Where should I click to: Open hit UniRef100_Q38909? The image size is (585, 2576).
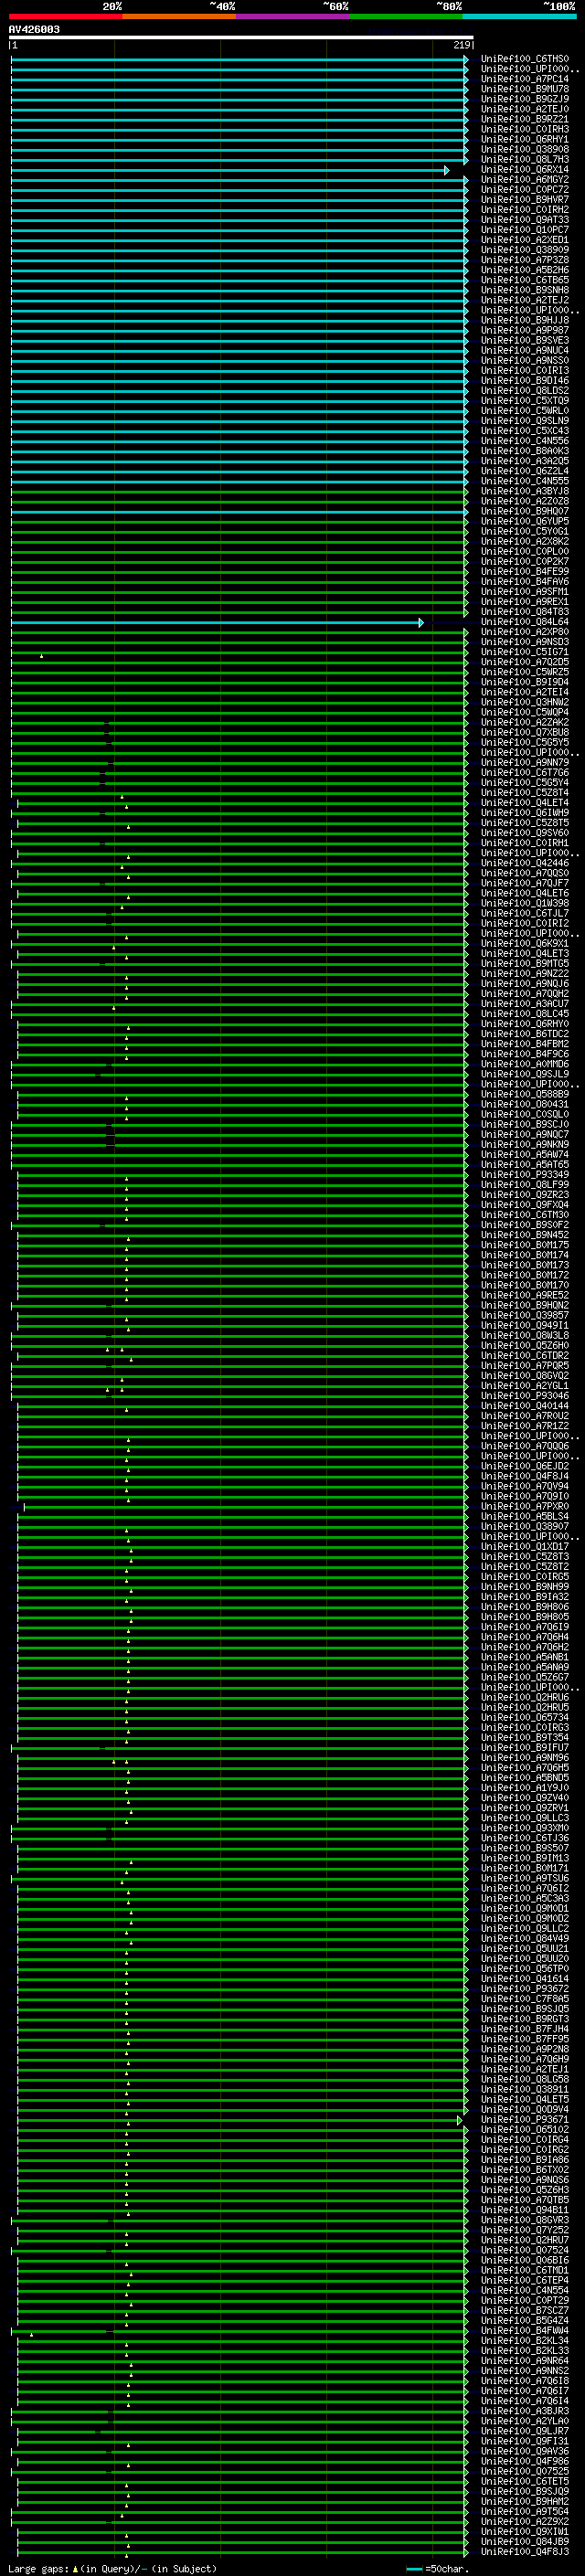click(x=525, y=250)
